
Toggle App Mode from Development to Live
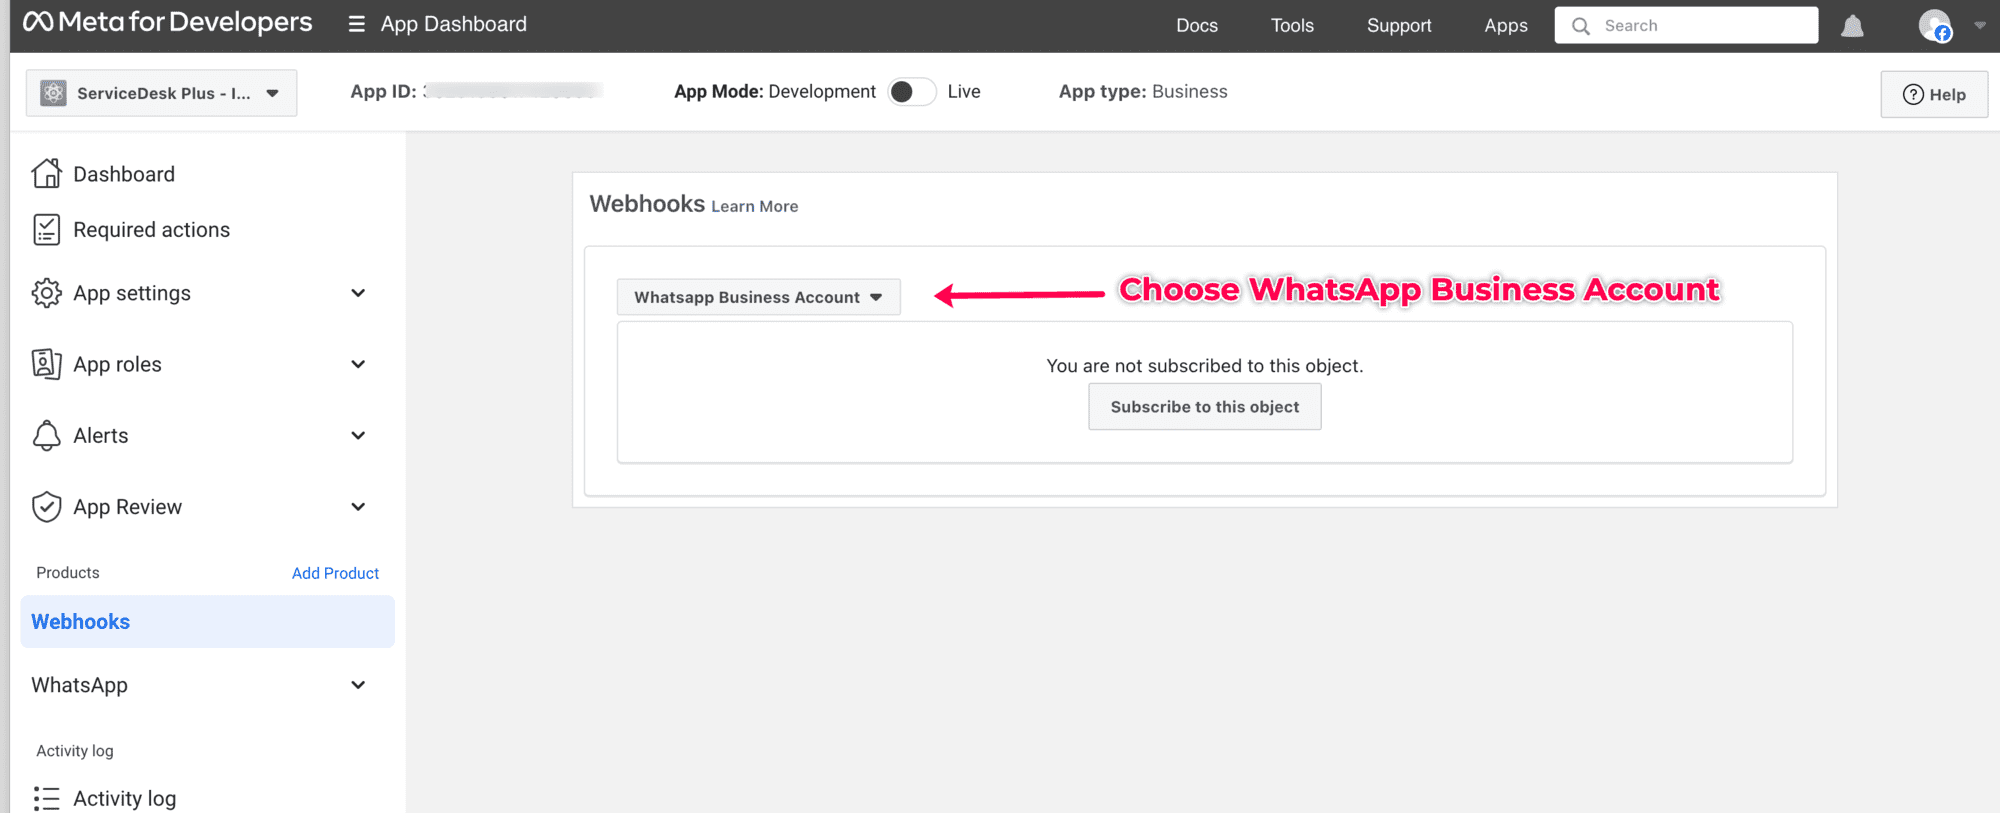(x=911, y=91)
